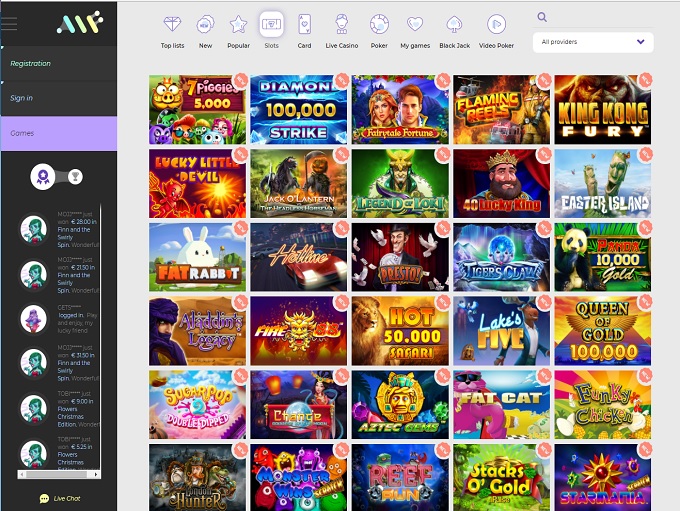Open the 40 Lucky King game

(501, 183)
